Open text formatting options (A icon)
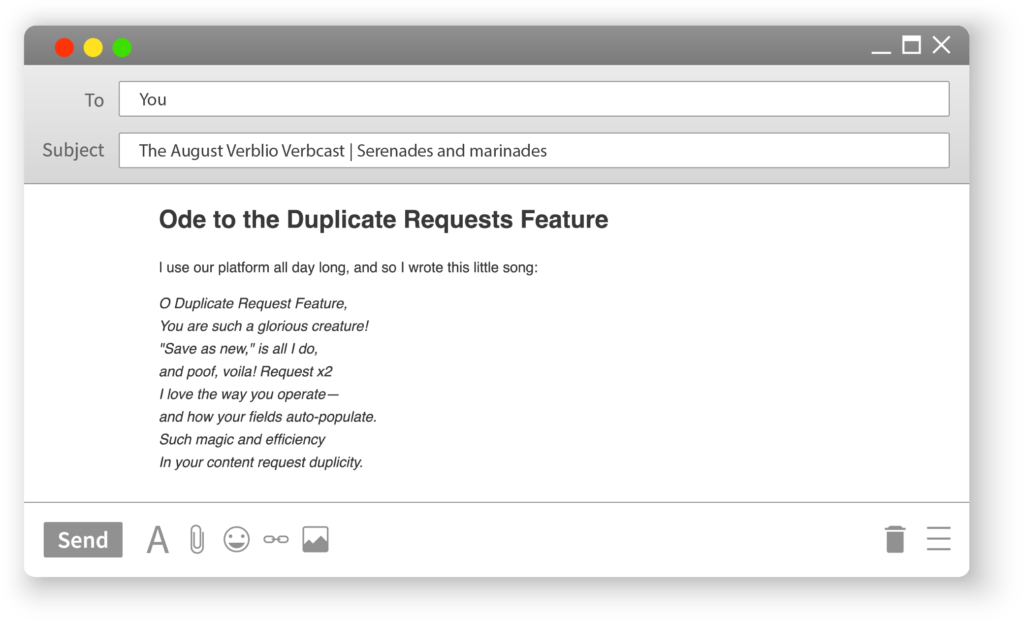This screenshot has height=622, width=1024. tap(158, 540)
